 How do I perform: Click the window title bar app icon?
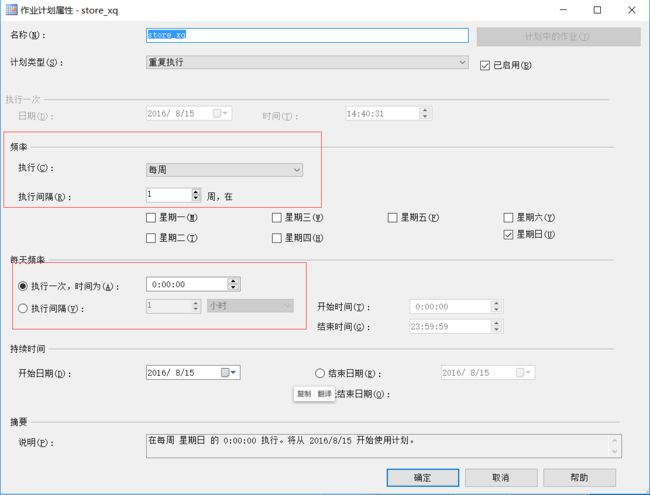coord(11,10)
